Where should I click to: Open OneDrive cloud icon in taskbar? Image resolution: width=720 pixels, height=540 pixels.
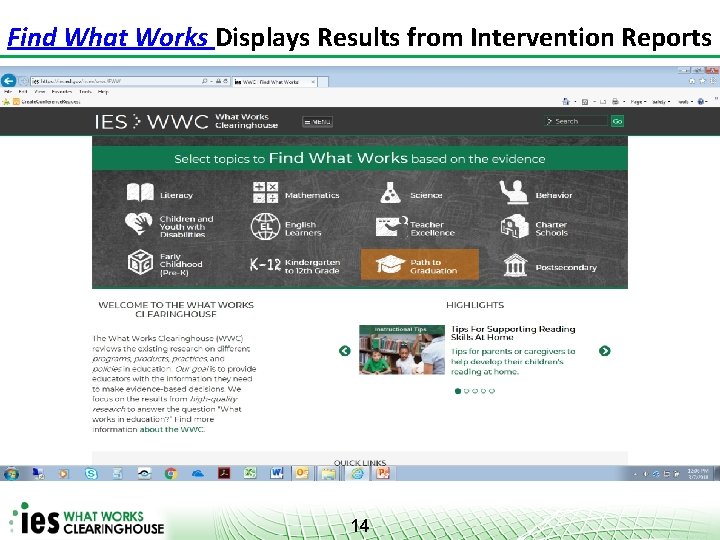197,473
